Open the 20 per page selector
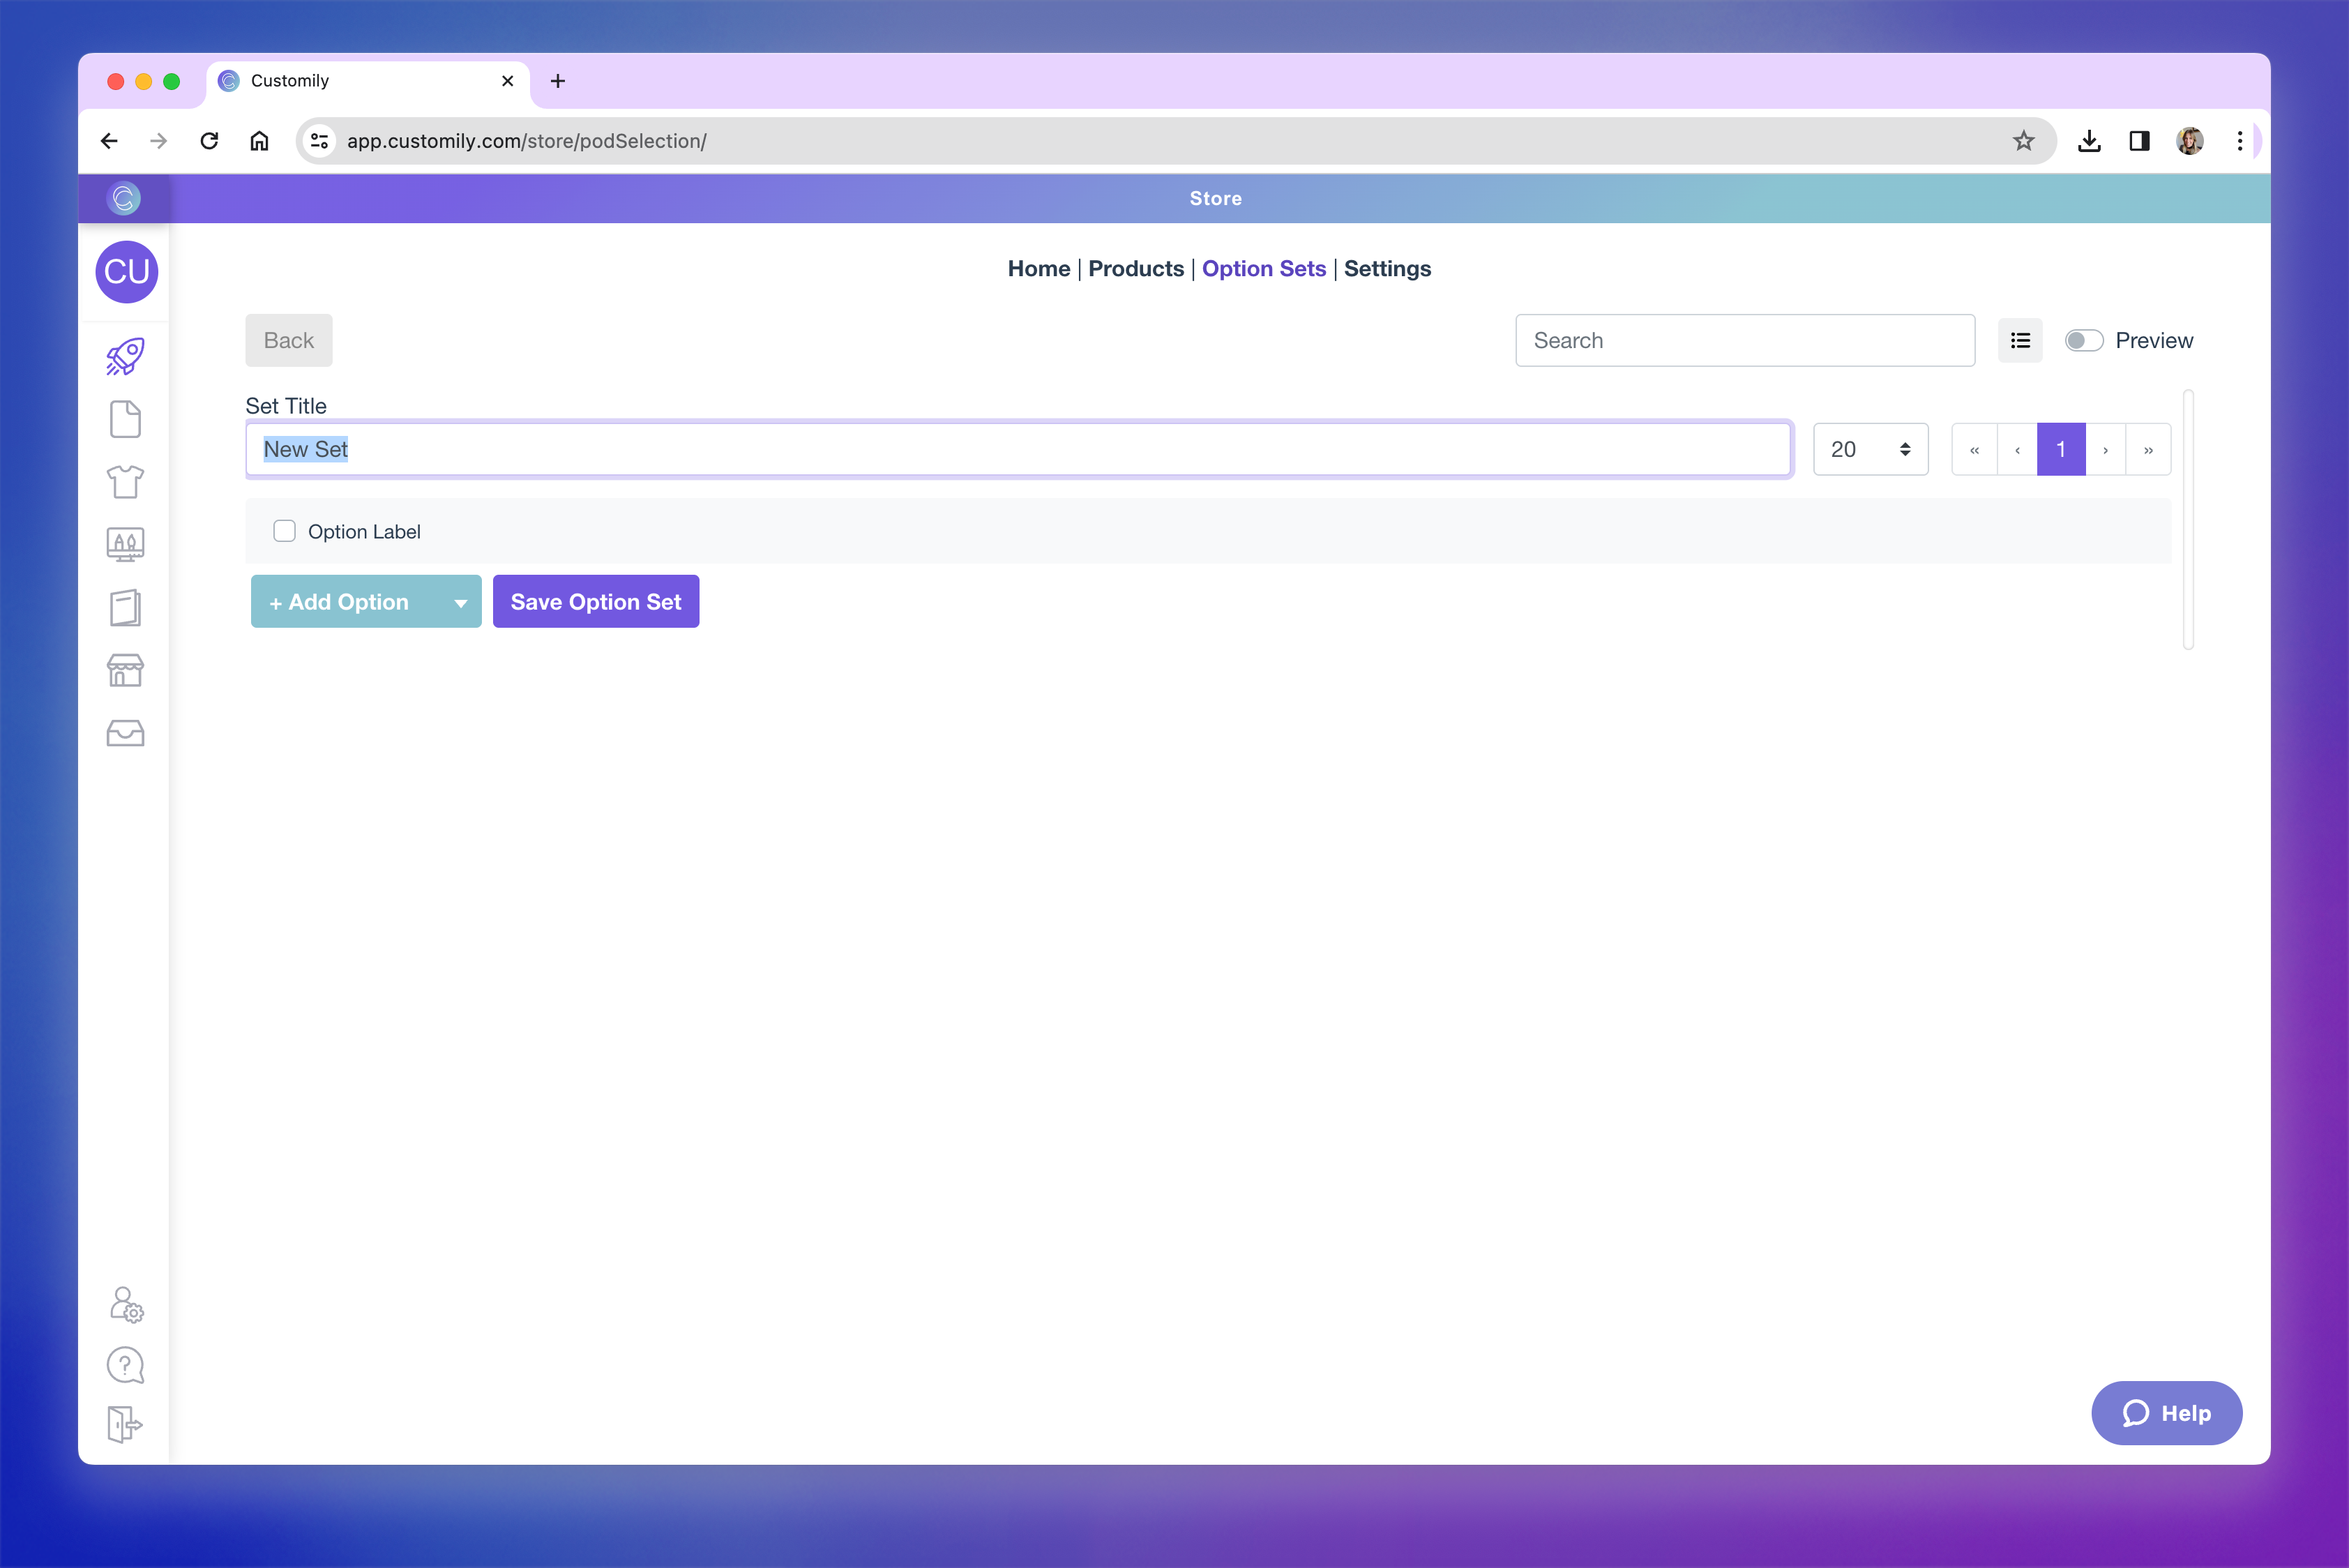Image resolution: width=2349 pixels, height=1568 pixels. pyautogui.click(x=1870, y=450)
